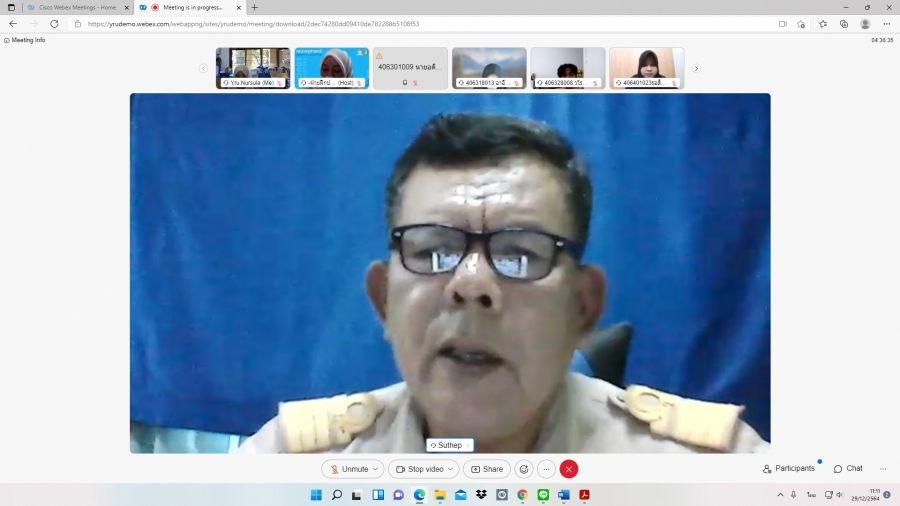Show next participants in thumbnail strip
900x506 pixels.
(x=696, y=68)
